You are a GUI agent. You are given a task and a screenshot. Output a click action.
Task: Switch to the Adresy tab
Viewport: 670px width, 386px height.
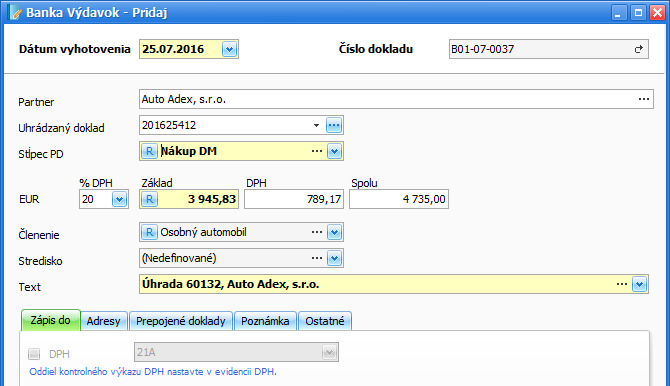coord(103,321)
